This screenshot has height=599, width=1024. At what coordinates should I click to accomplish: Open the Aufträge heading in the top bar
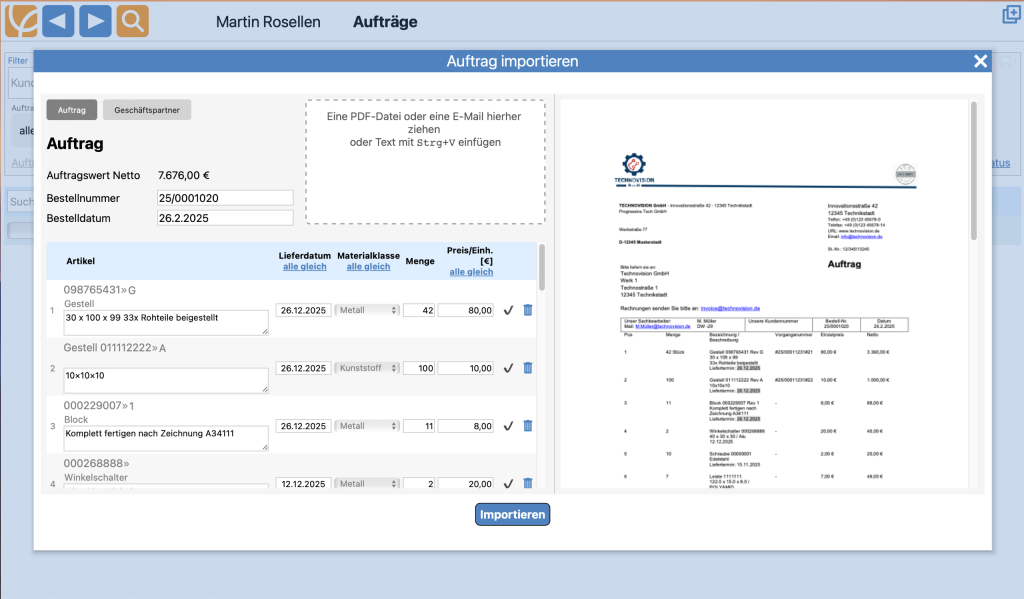click(385, 22)
